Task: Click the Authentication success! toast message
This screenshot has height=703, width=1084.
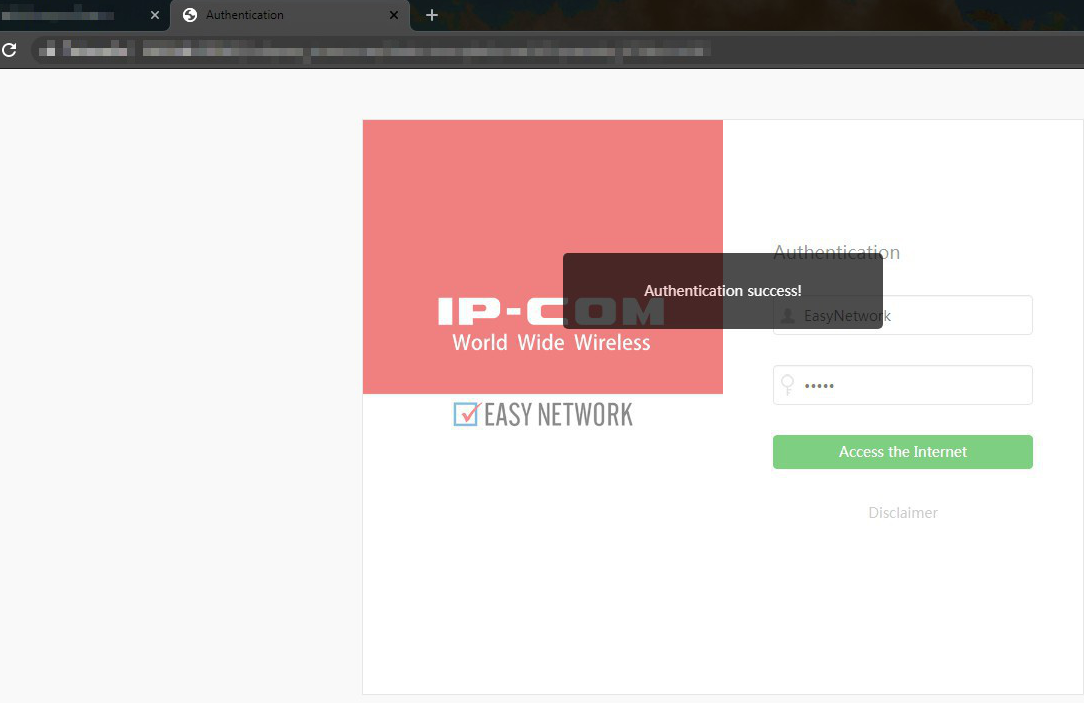Action: [x=722, y=291]
